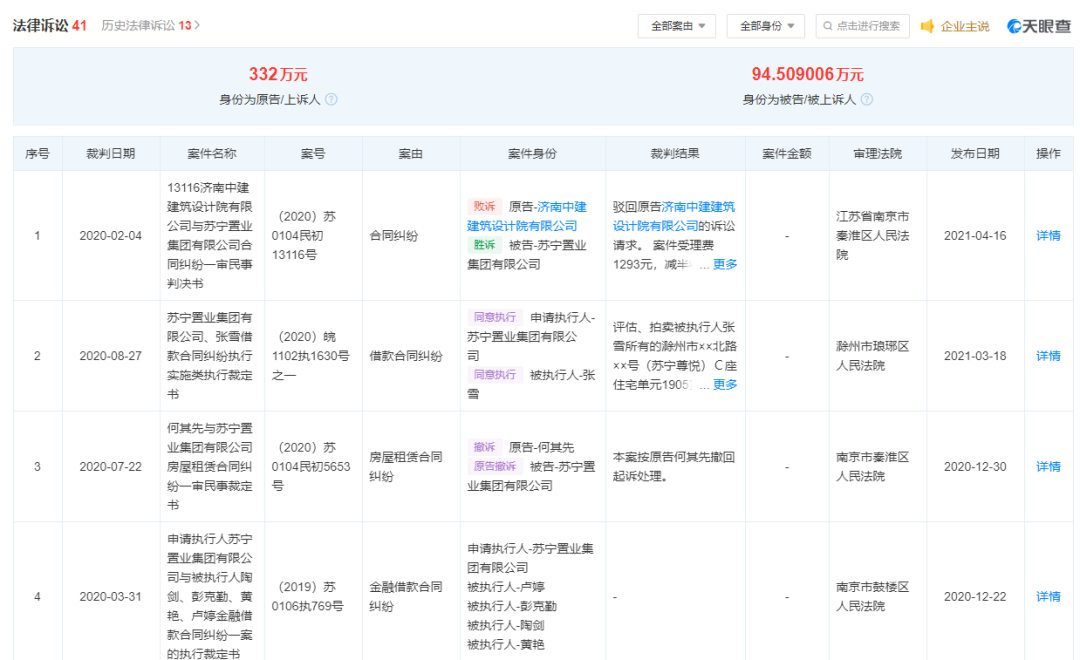The width and height of the screenshot is (1080, 660).
Task: Click the 合同纠纷 cause cell
Action: click(394, 236)
